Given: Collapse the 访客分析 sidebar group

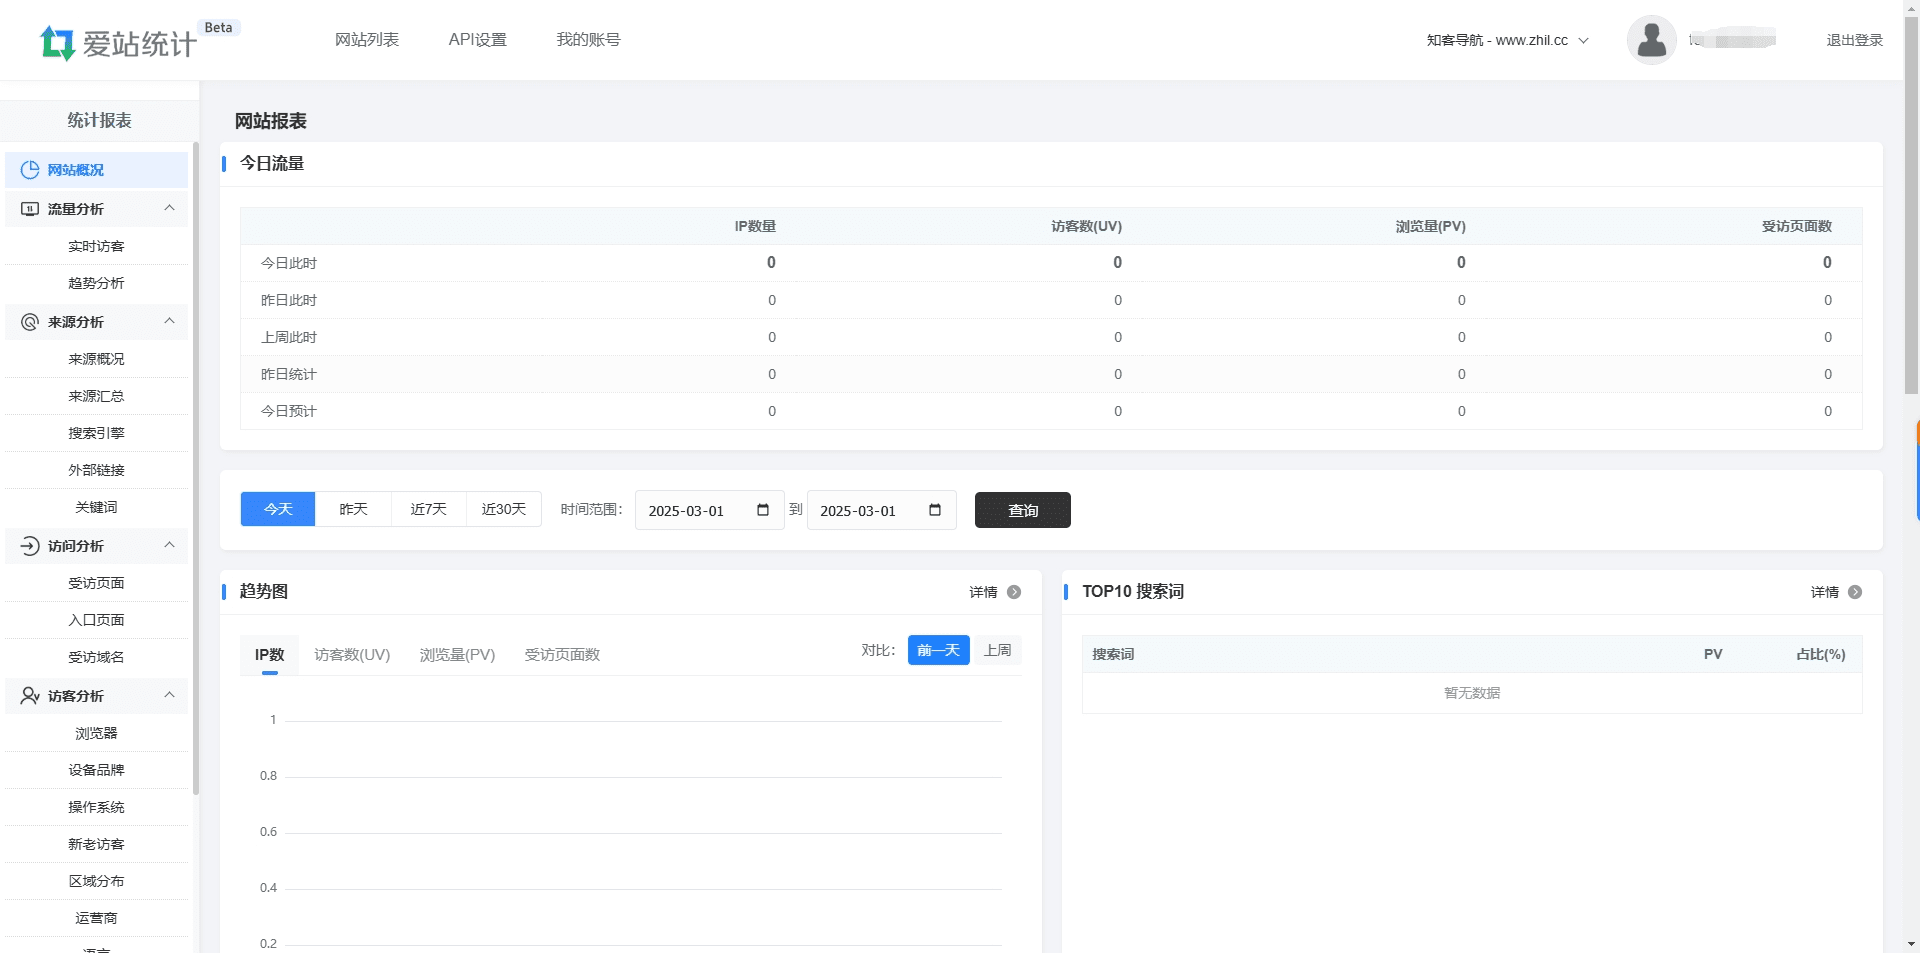Looking at the screenshot, I should click(x=169, y=695).
